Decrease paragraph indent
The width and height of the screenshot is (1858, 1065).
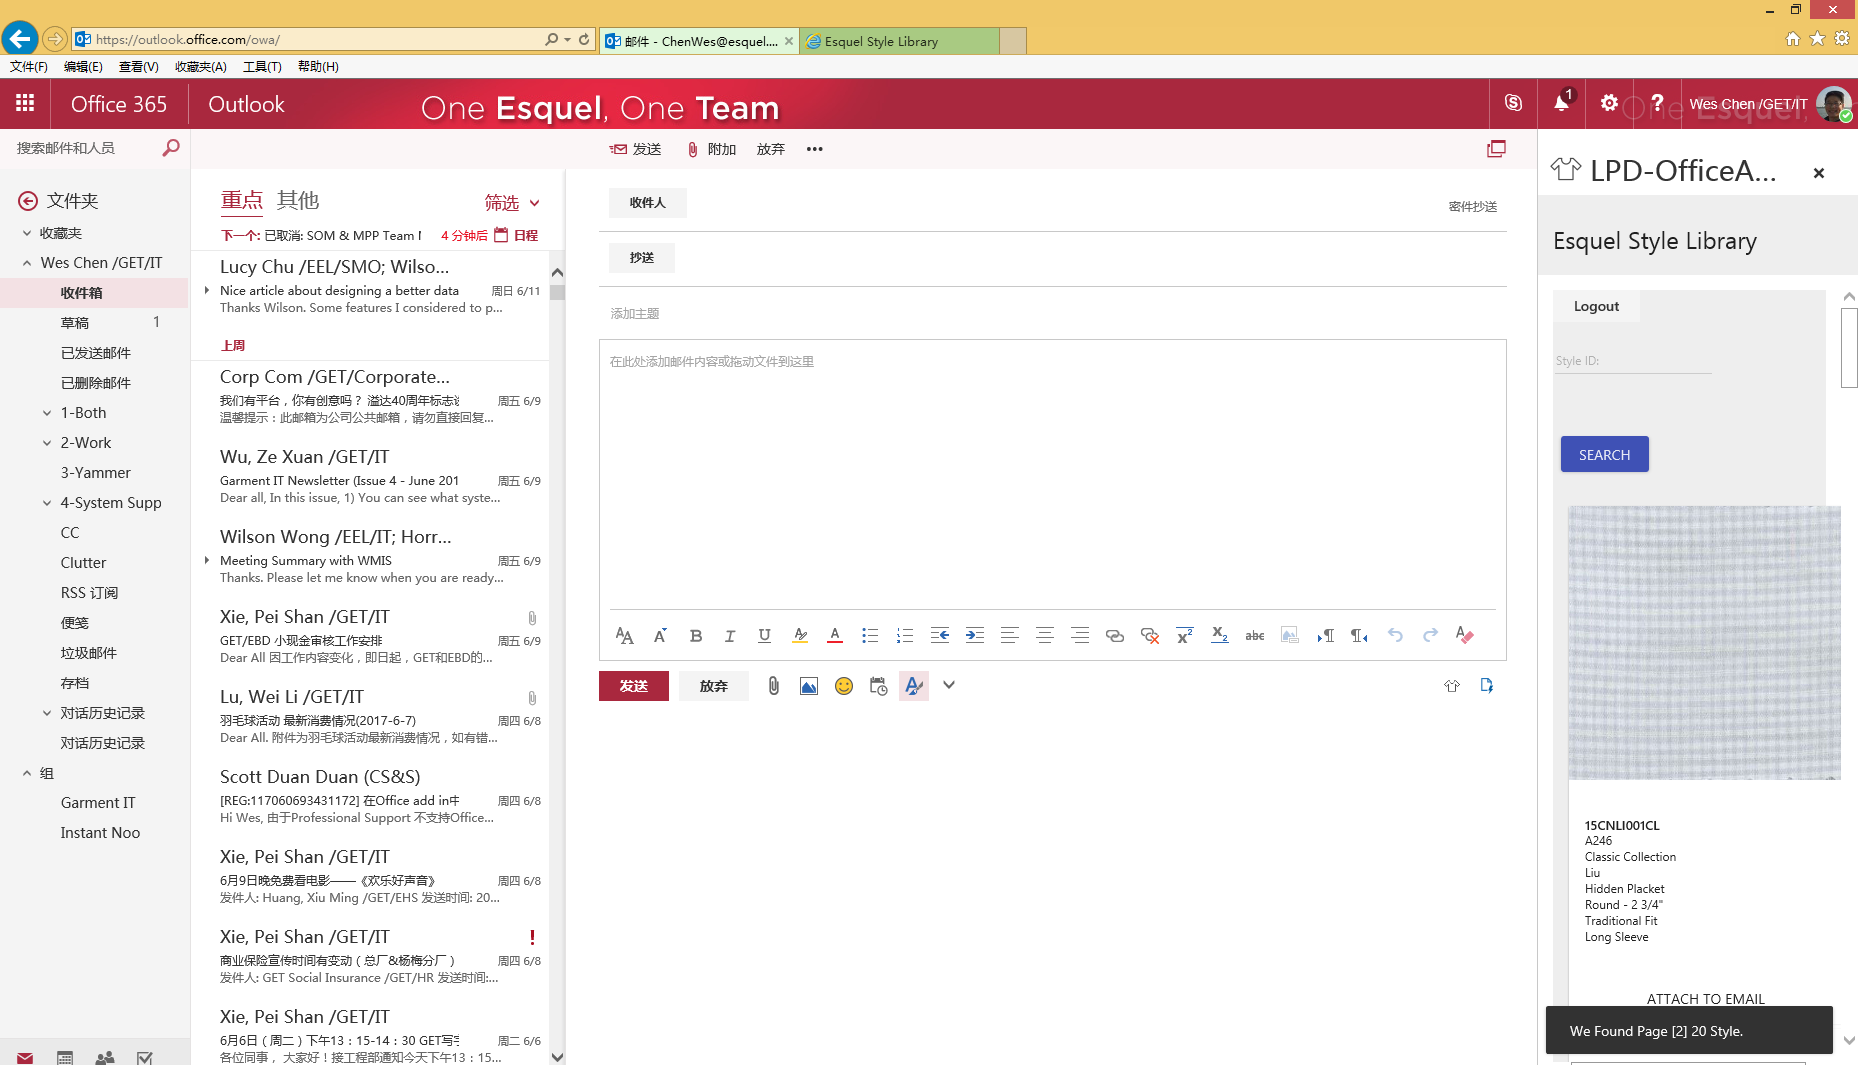click(940, 636)
